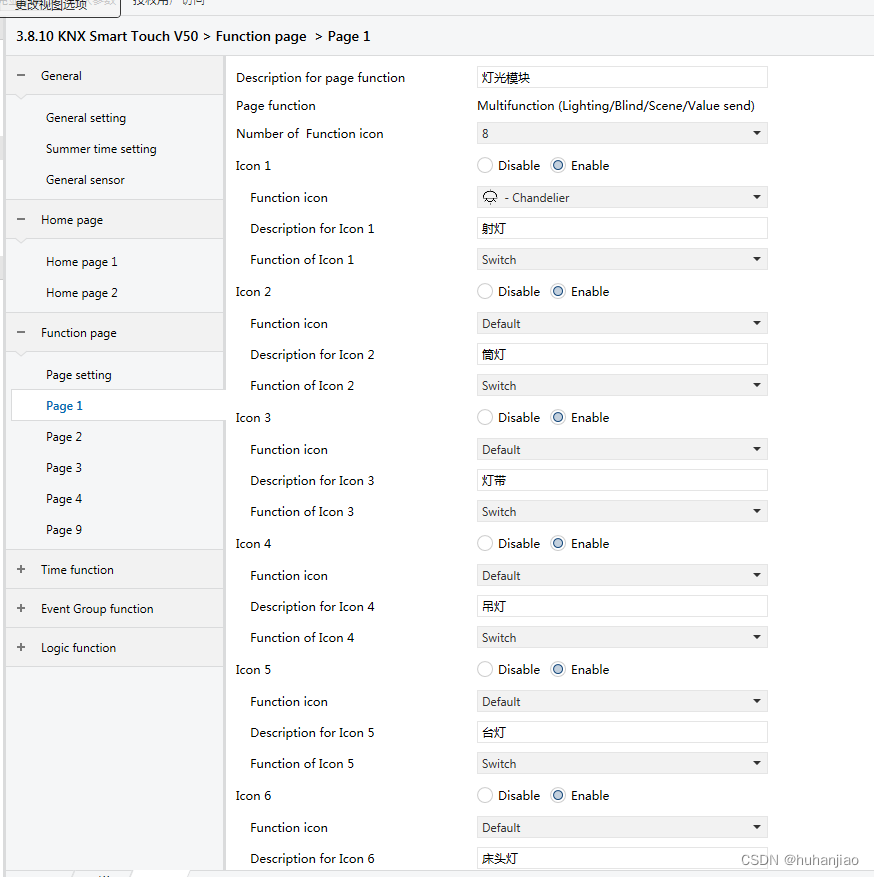Open Number of Function icon dropdown
Screen dimensions: 874x877
click(x=621, y=134)
